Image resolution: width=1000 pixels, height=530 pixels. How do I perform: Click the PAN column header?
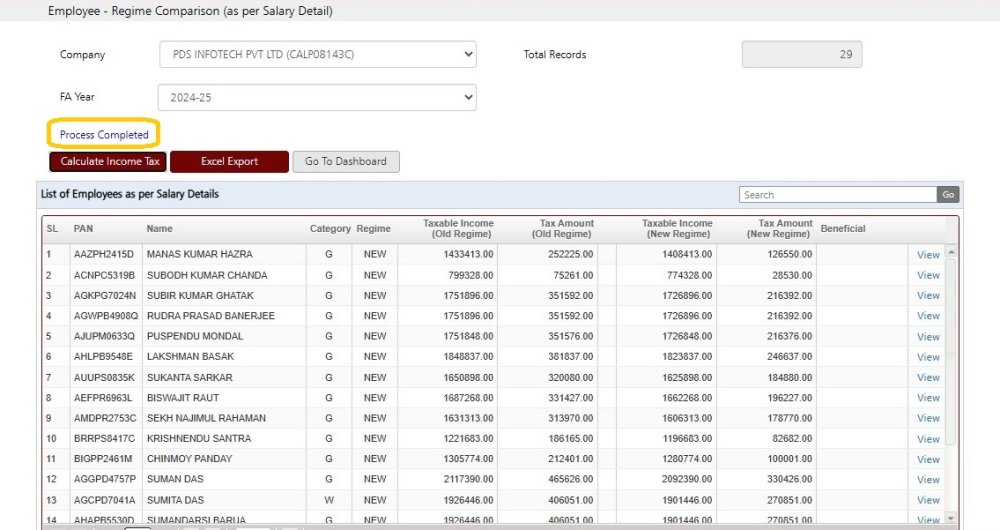point(84,228)
